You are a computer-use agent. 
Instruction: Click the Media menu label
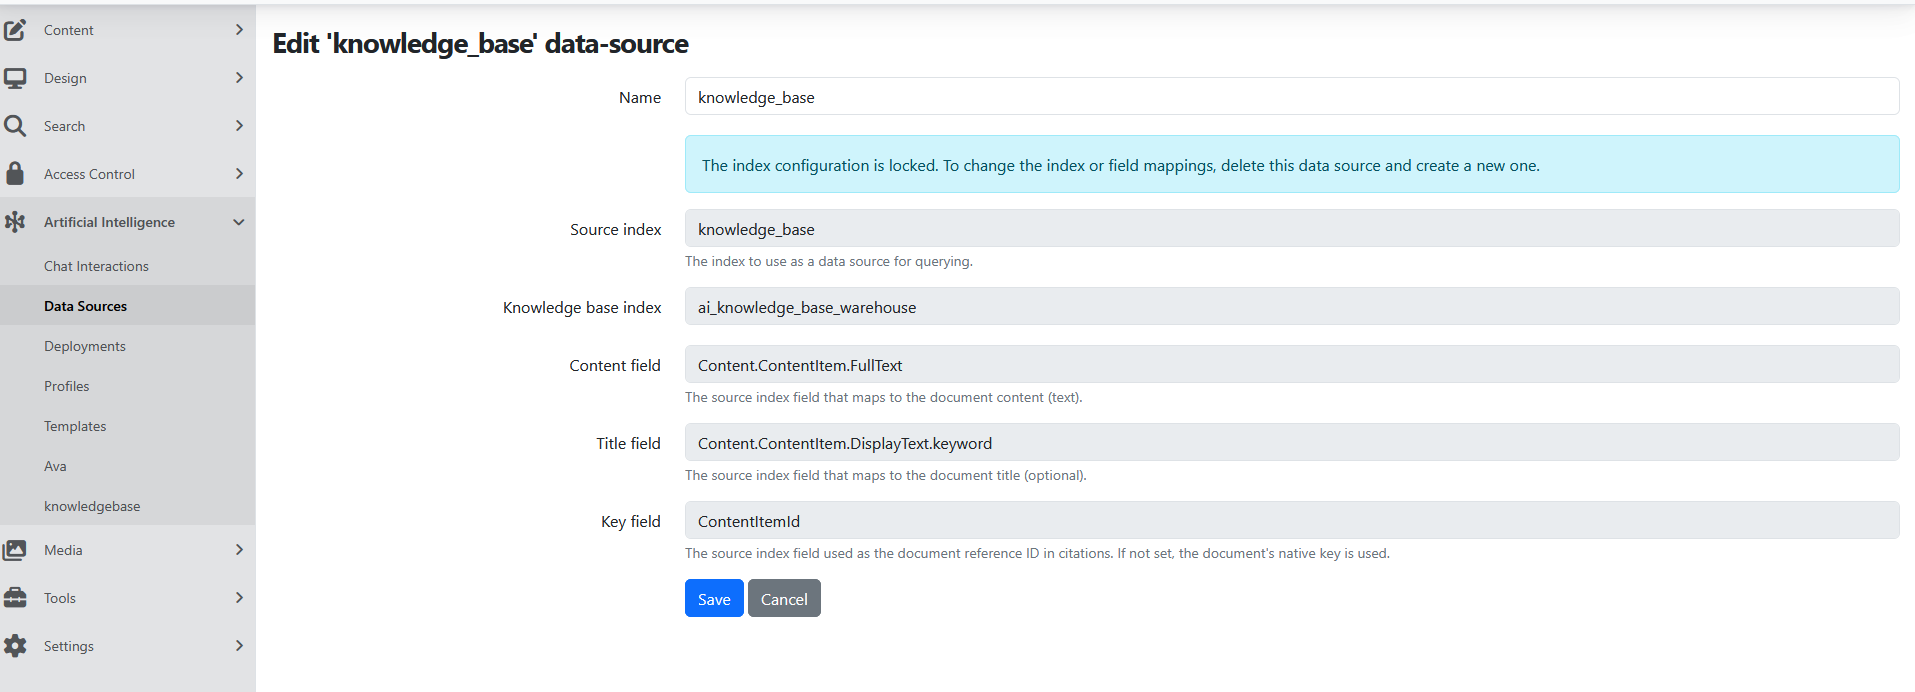63,550
